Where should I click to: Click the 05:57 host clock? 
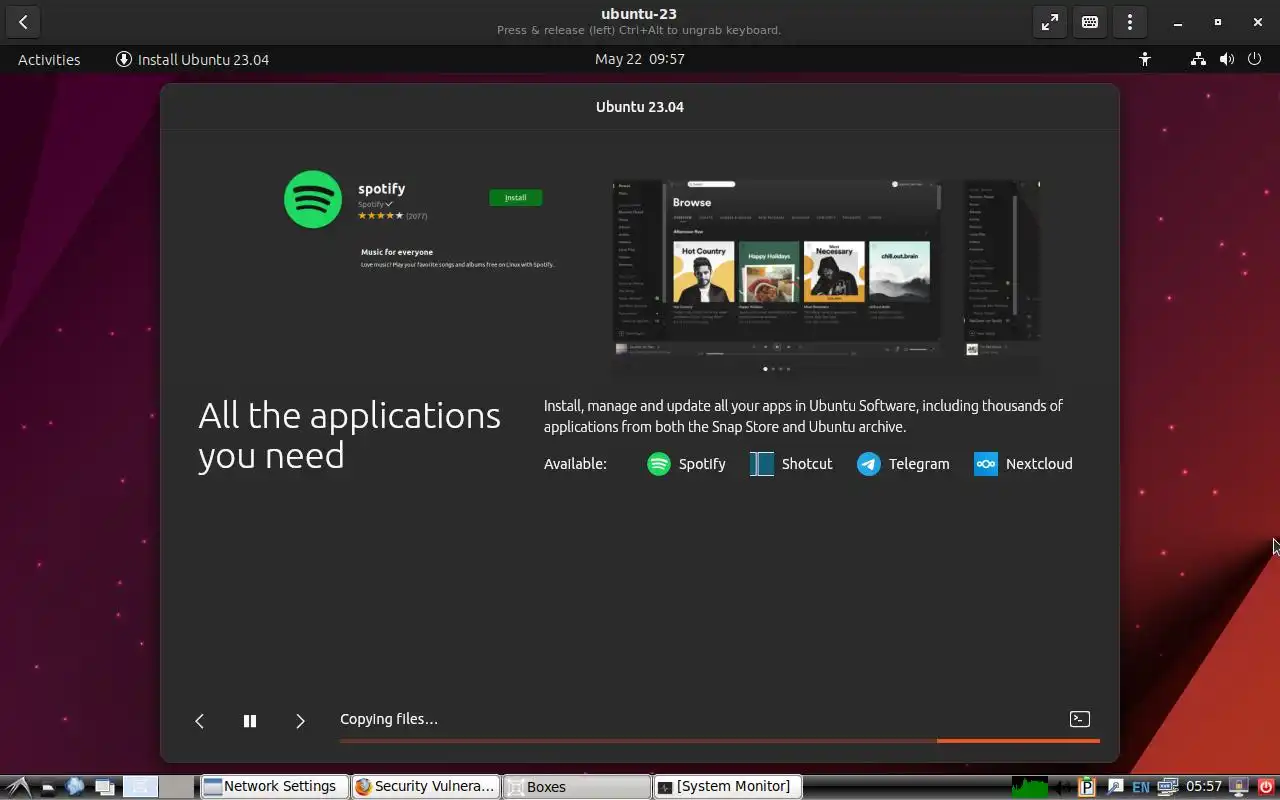click(1204, 787)
